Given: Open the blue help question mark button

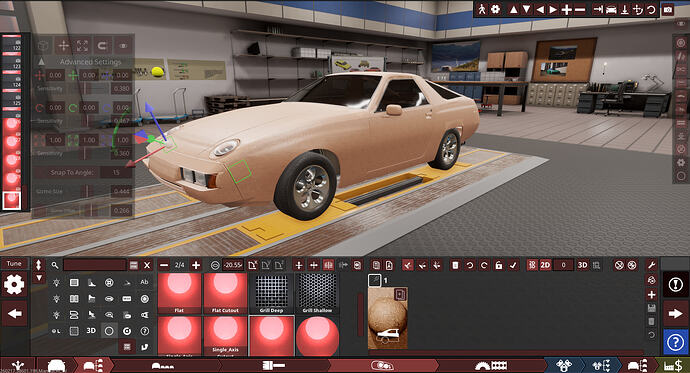Looking at the screenshot, I should tap(675, 342).
